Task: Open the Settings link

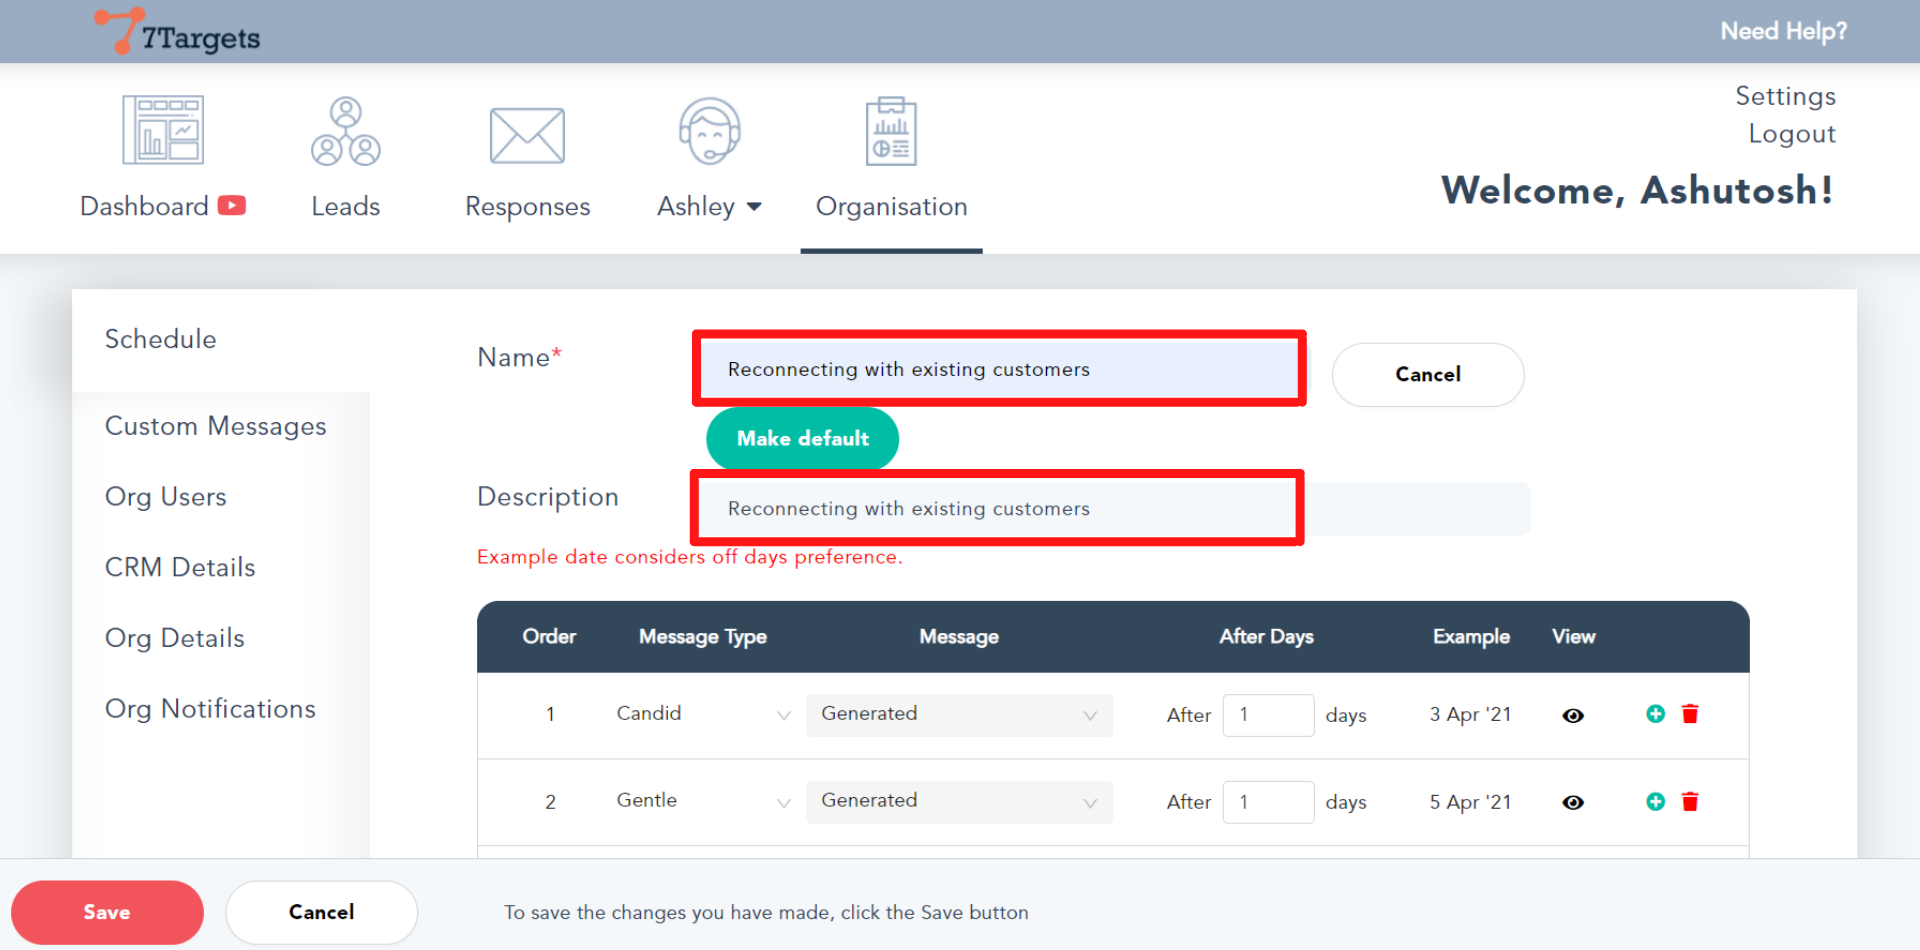Action: (1786, 96)
